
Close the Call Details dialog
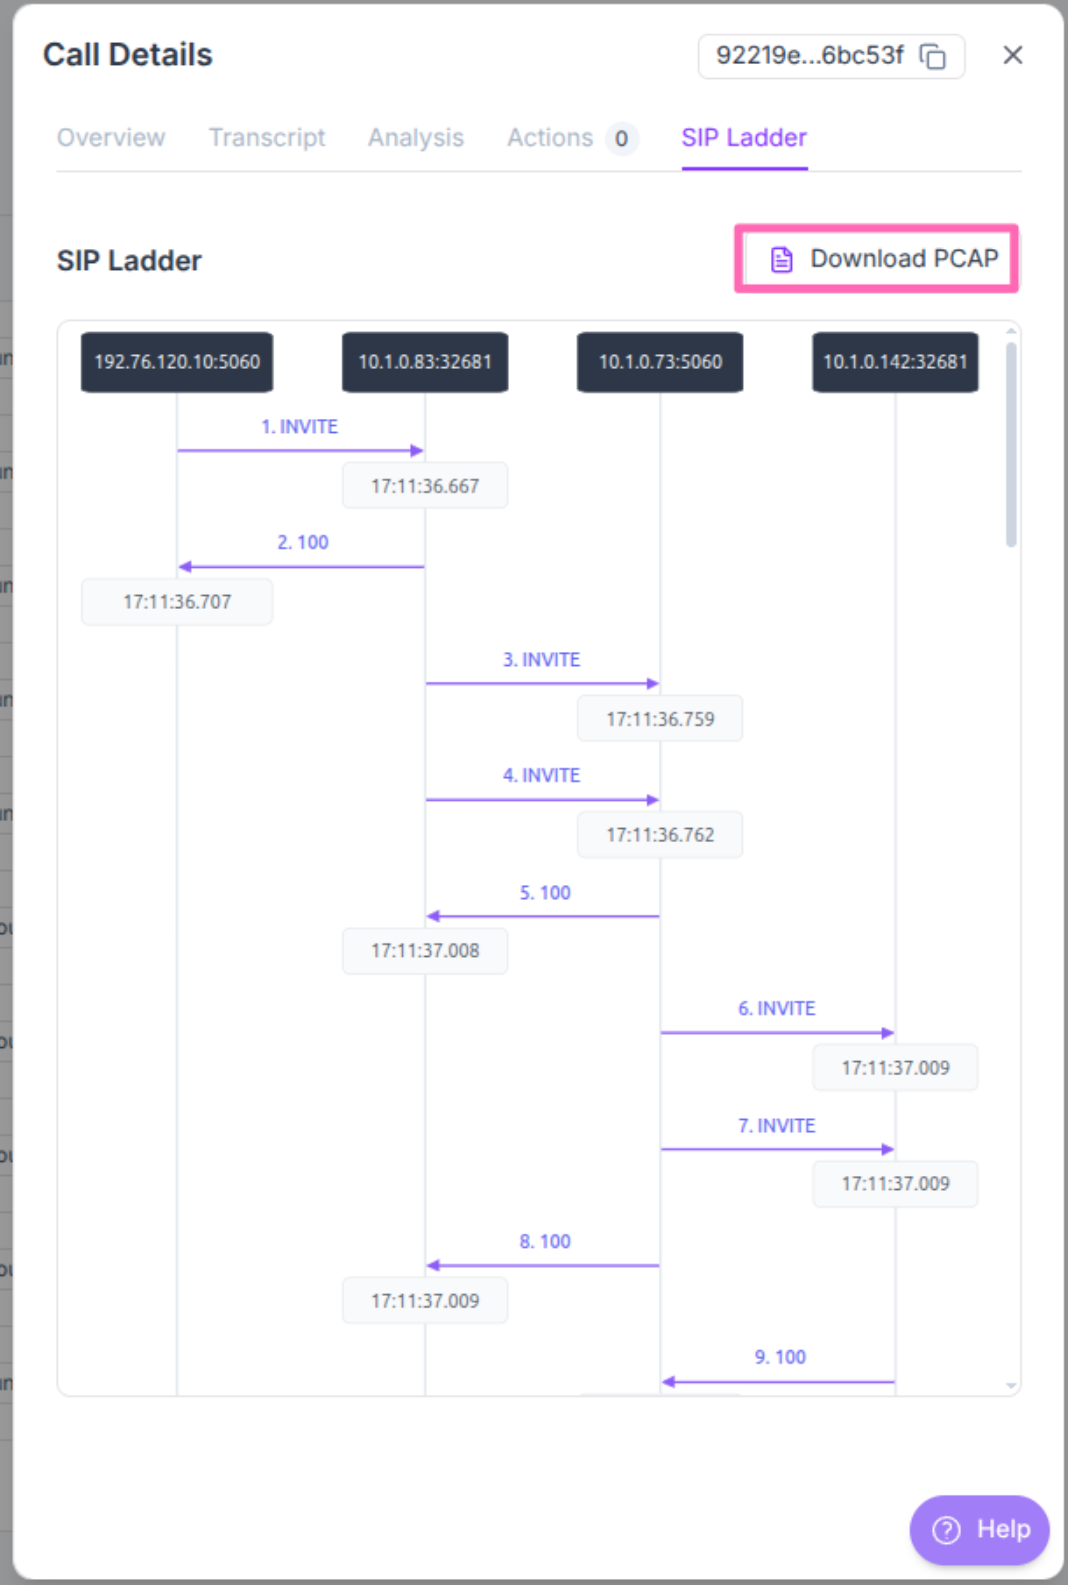click(x=1012, y=56)
